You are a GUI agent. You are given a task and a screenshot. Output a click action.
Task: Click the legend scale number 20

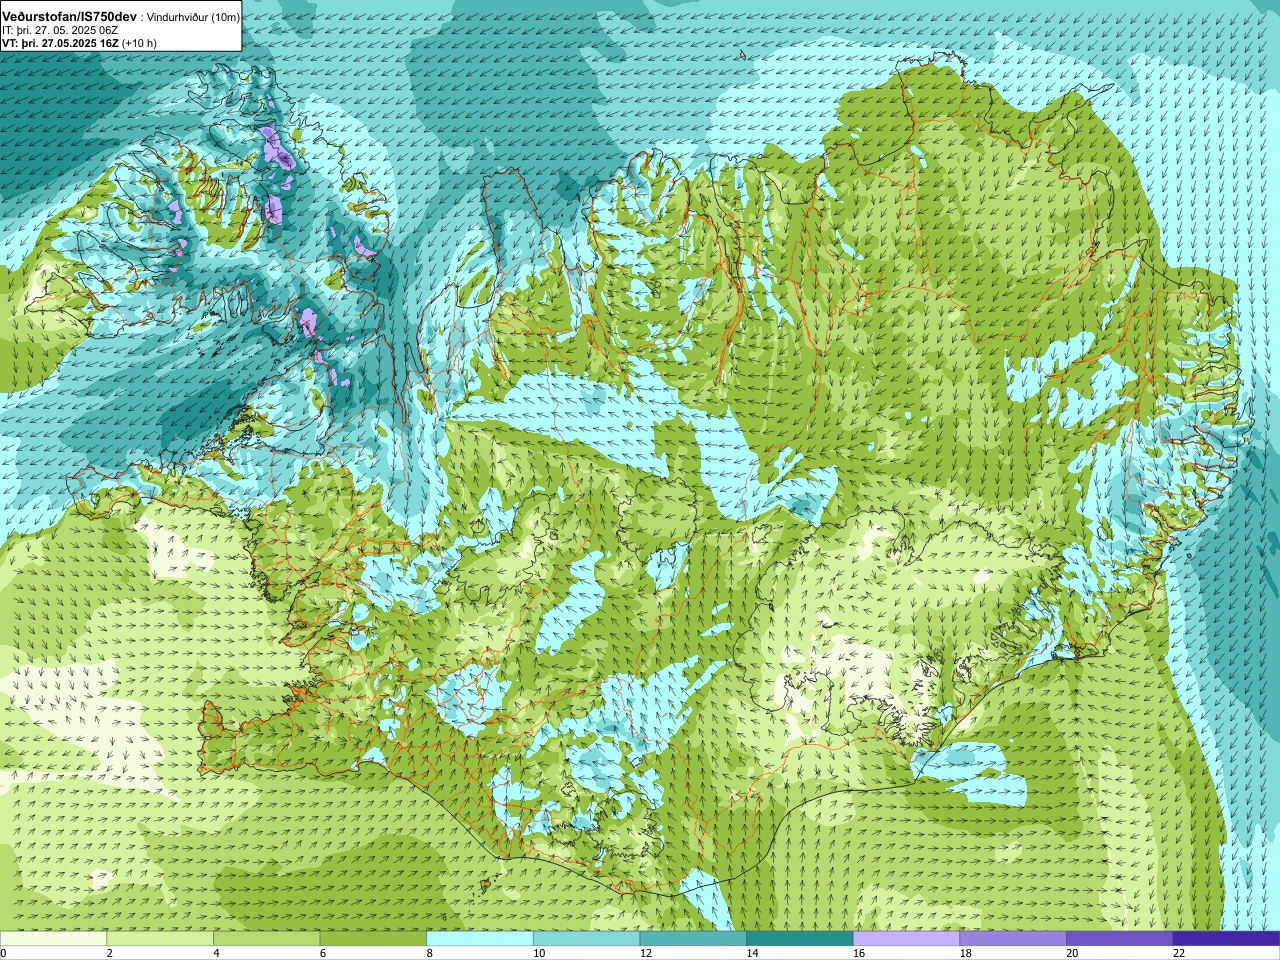pyautogui.click(x=1071, y=953)
